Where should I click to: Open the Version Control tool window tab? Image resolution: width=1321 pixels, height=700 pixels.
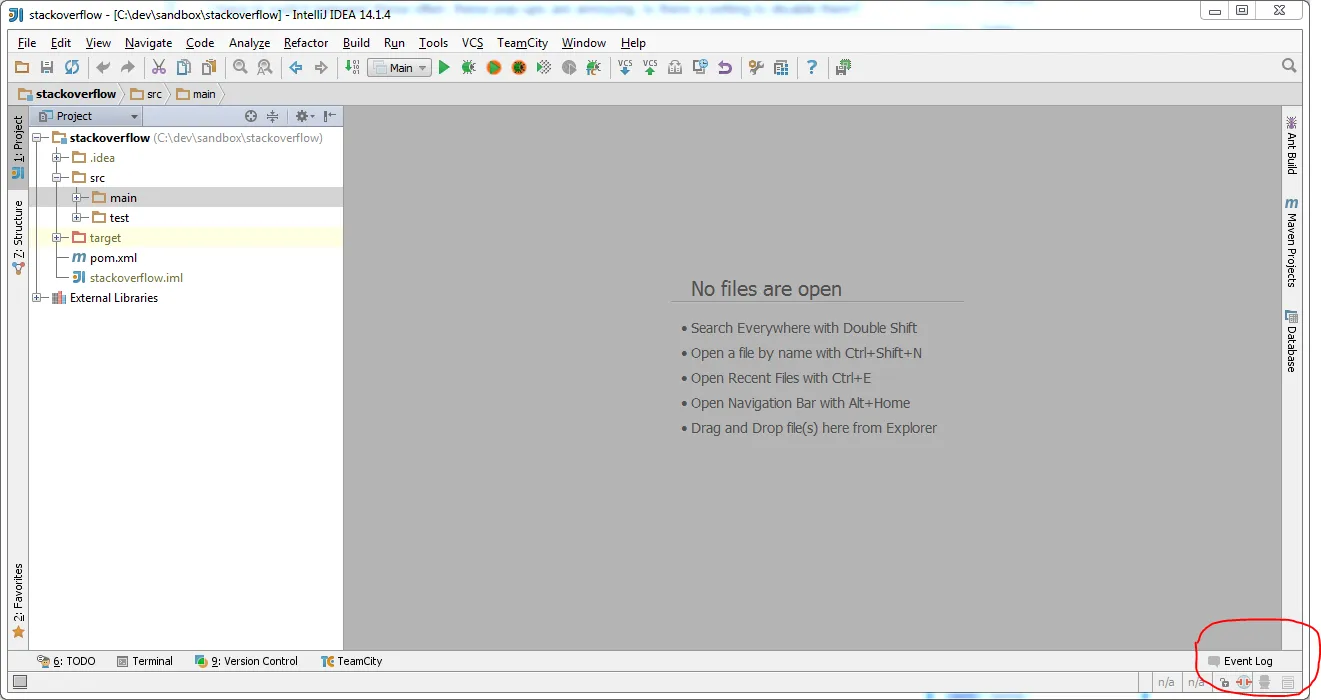tap(246, 661)
